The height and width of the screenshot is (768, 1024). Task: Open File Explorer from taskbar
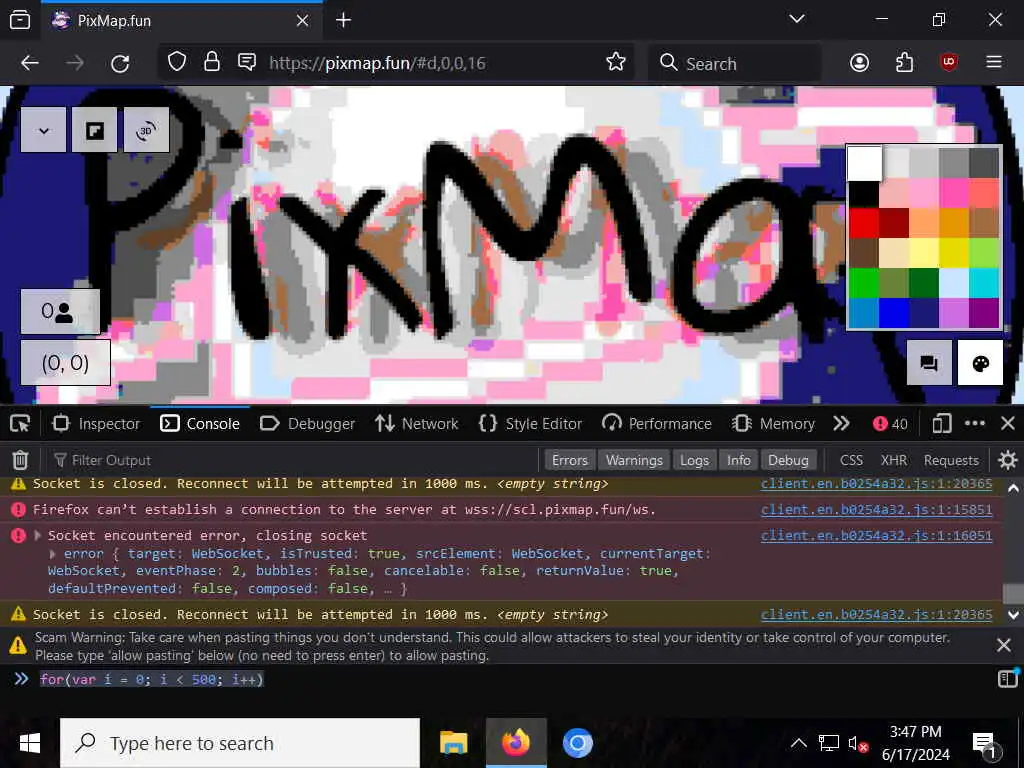(454, 743)
